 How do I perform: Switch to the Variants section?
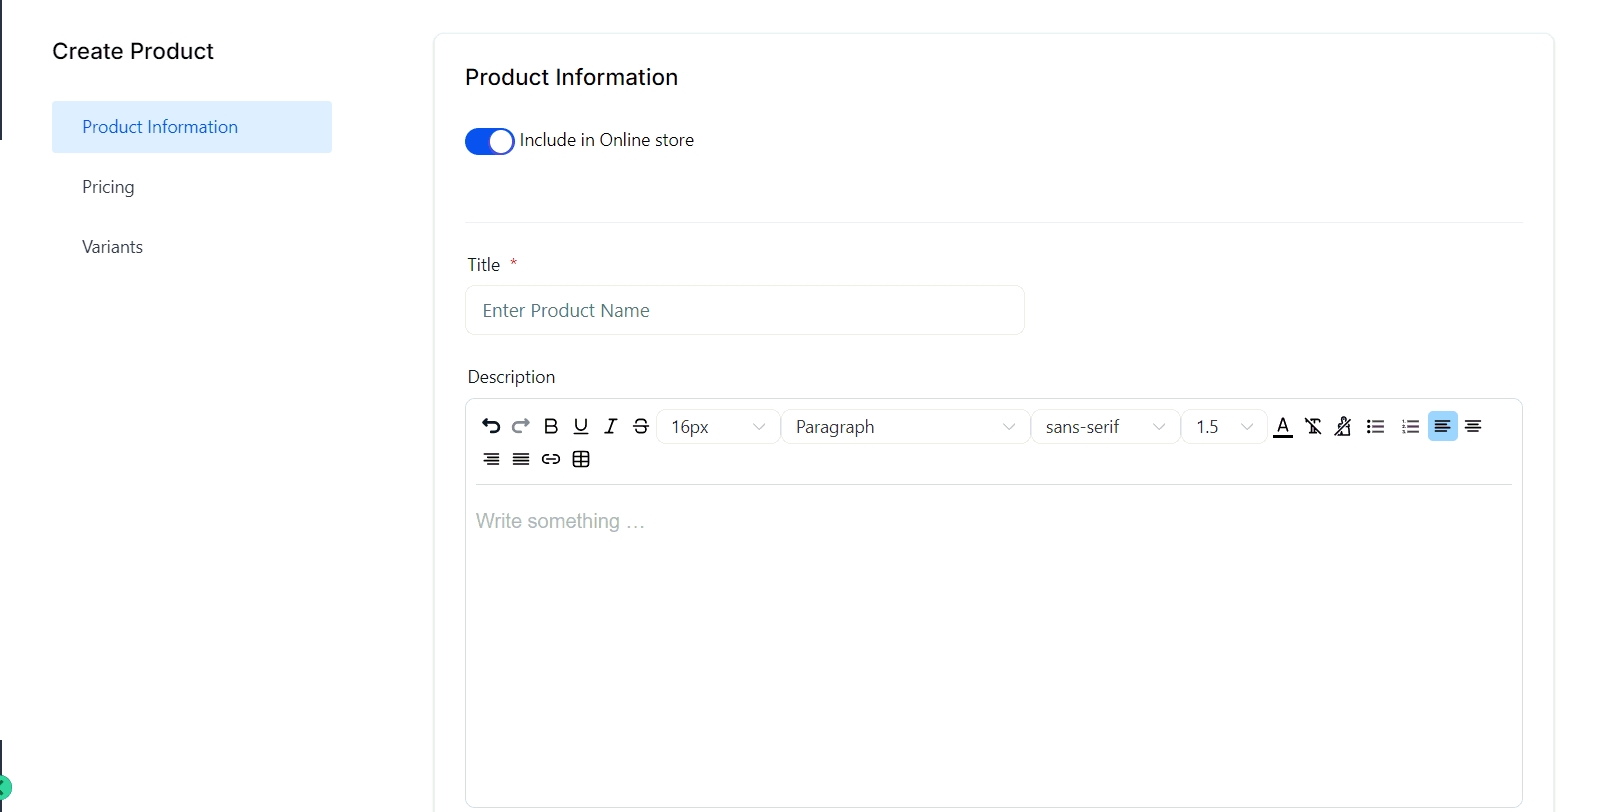tap(112, 247)
